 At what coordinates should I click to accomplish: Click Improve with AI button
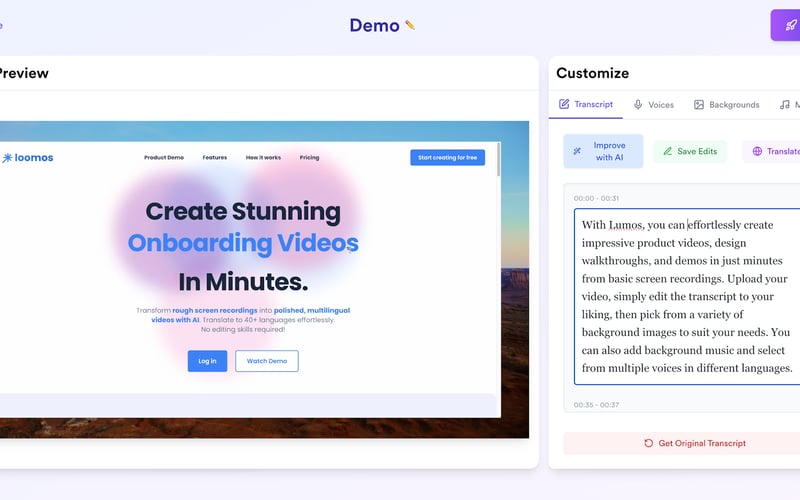pyautogui.click(x=603, y=151)
